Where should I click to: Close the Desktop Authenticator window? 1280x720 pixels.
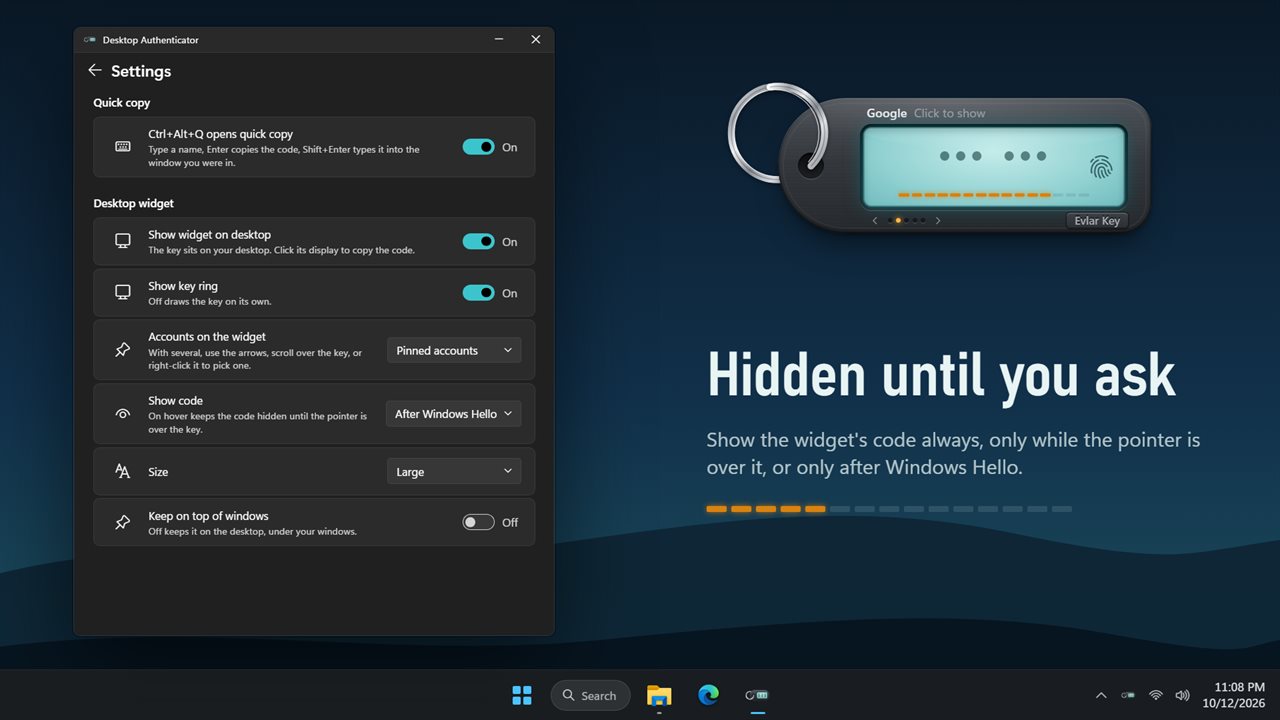click(x=536, y=40)
